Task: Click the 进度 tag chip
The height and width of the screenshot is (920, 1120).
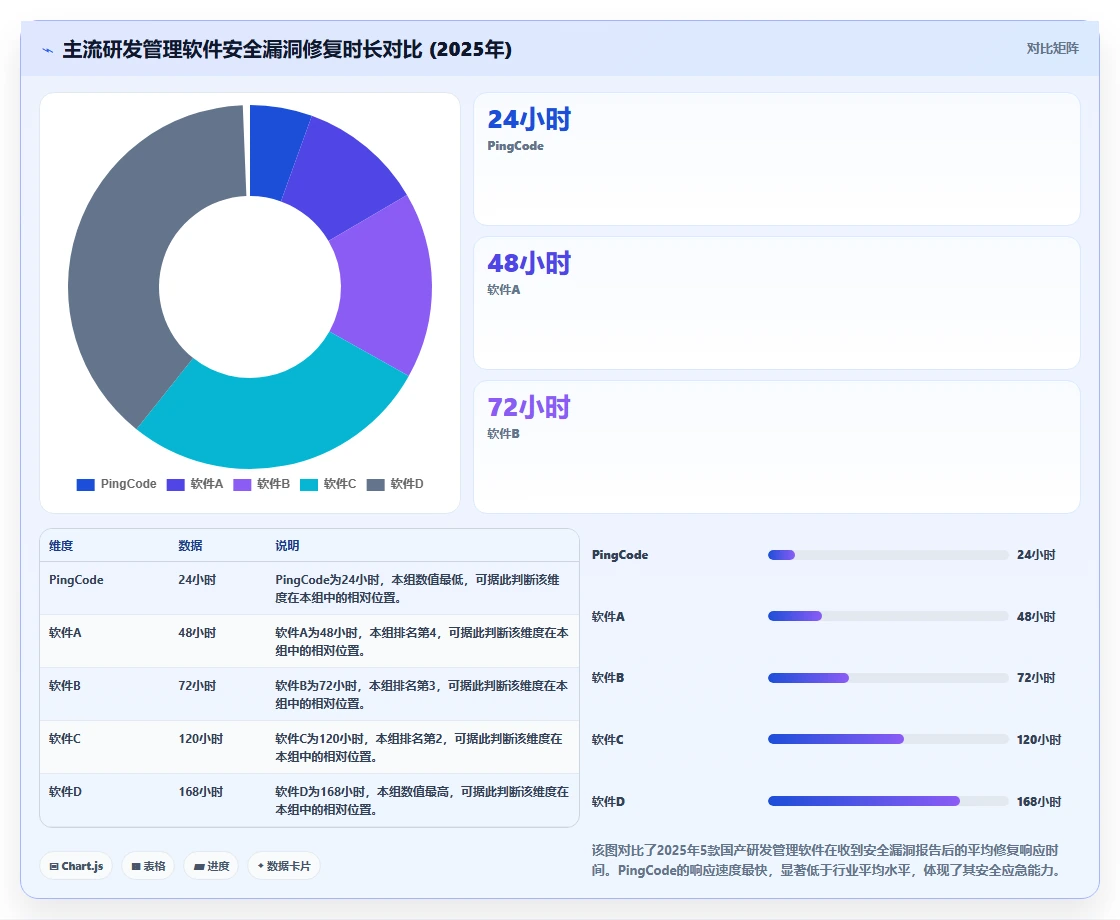Action: tap(211, 866)
